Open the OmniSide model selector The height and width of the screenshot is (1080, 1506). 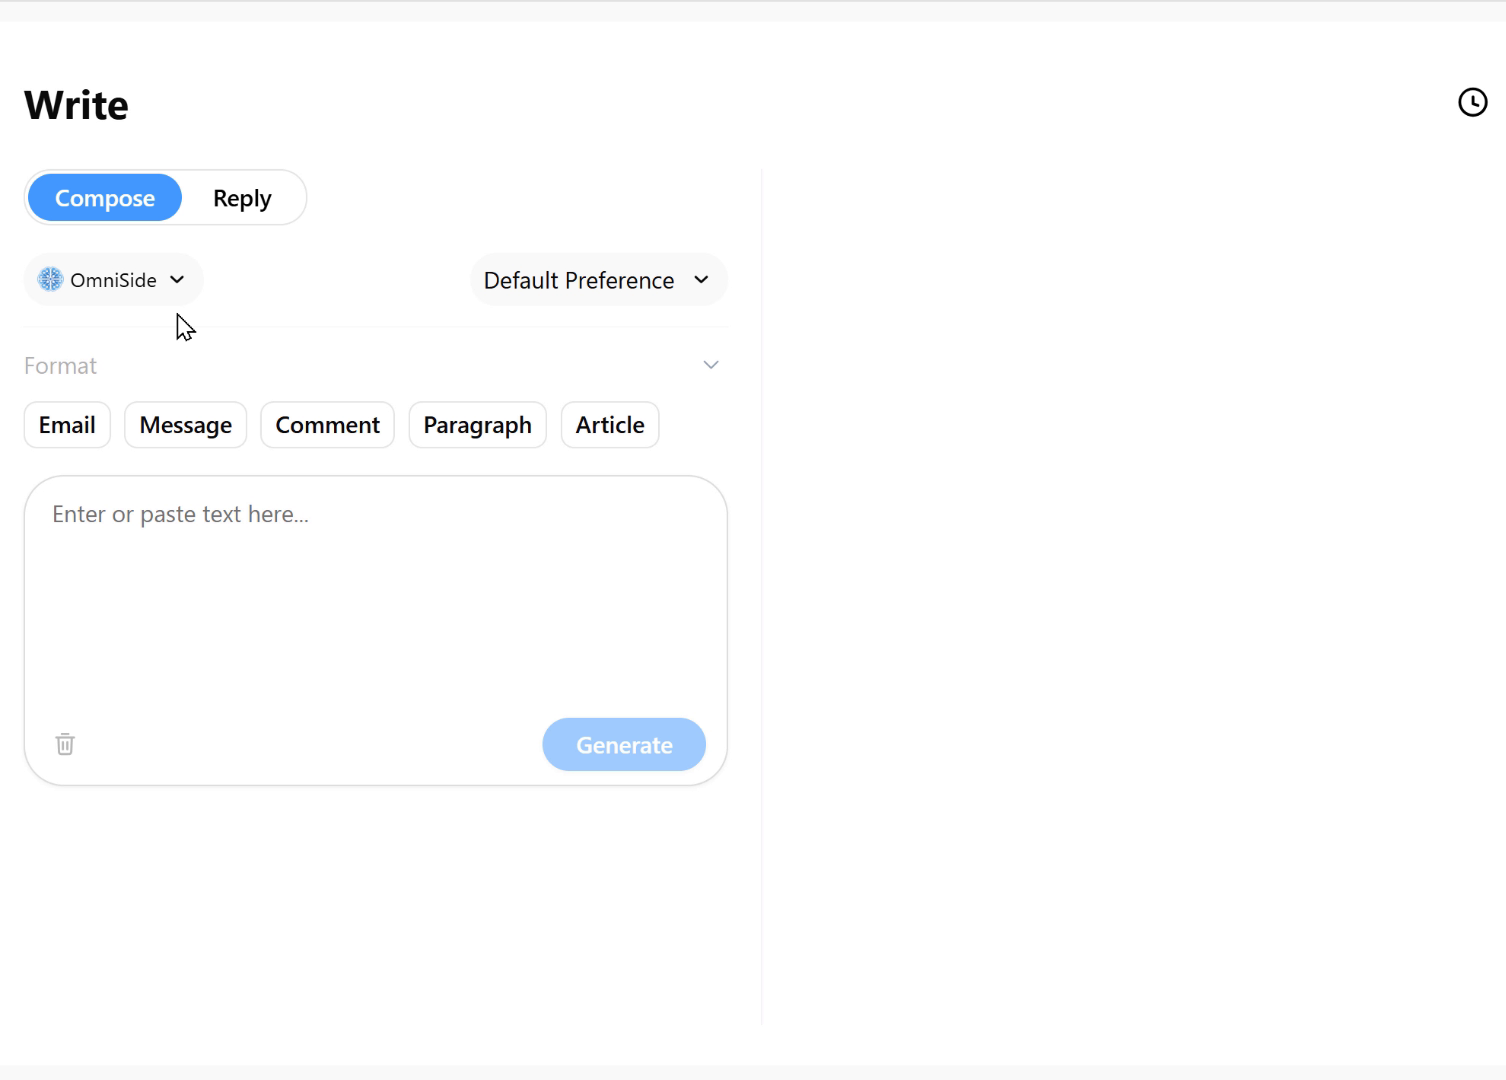tap(113, 280)
